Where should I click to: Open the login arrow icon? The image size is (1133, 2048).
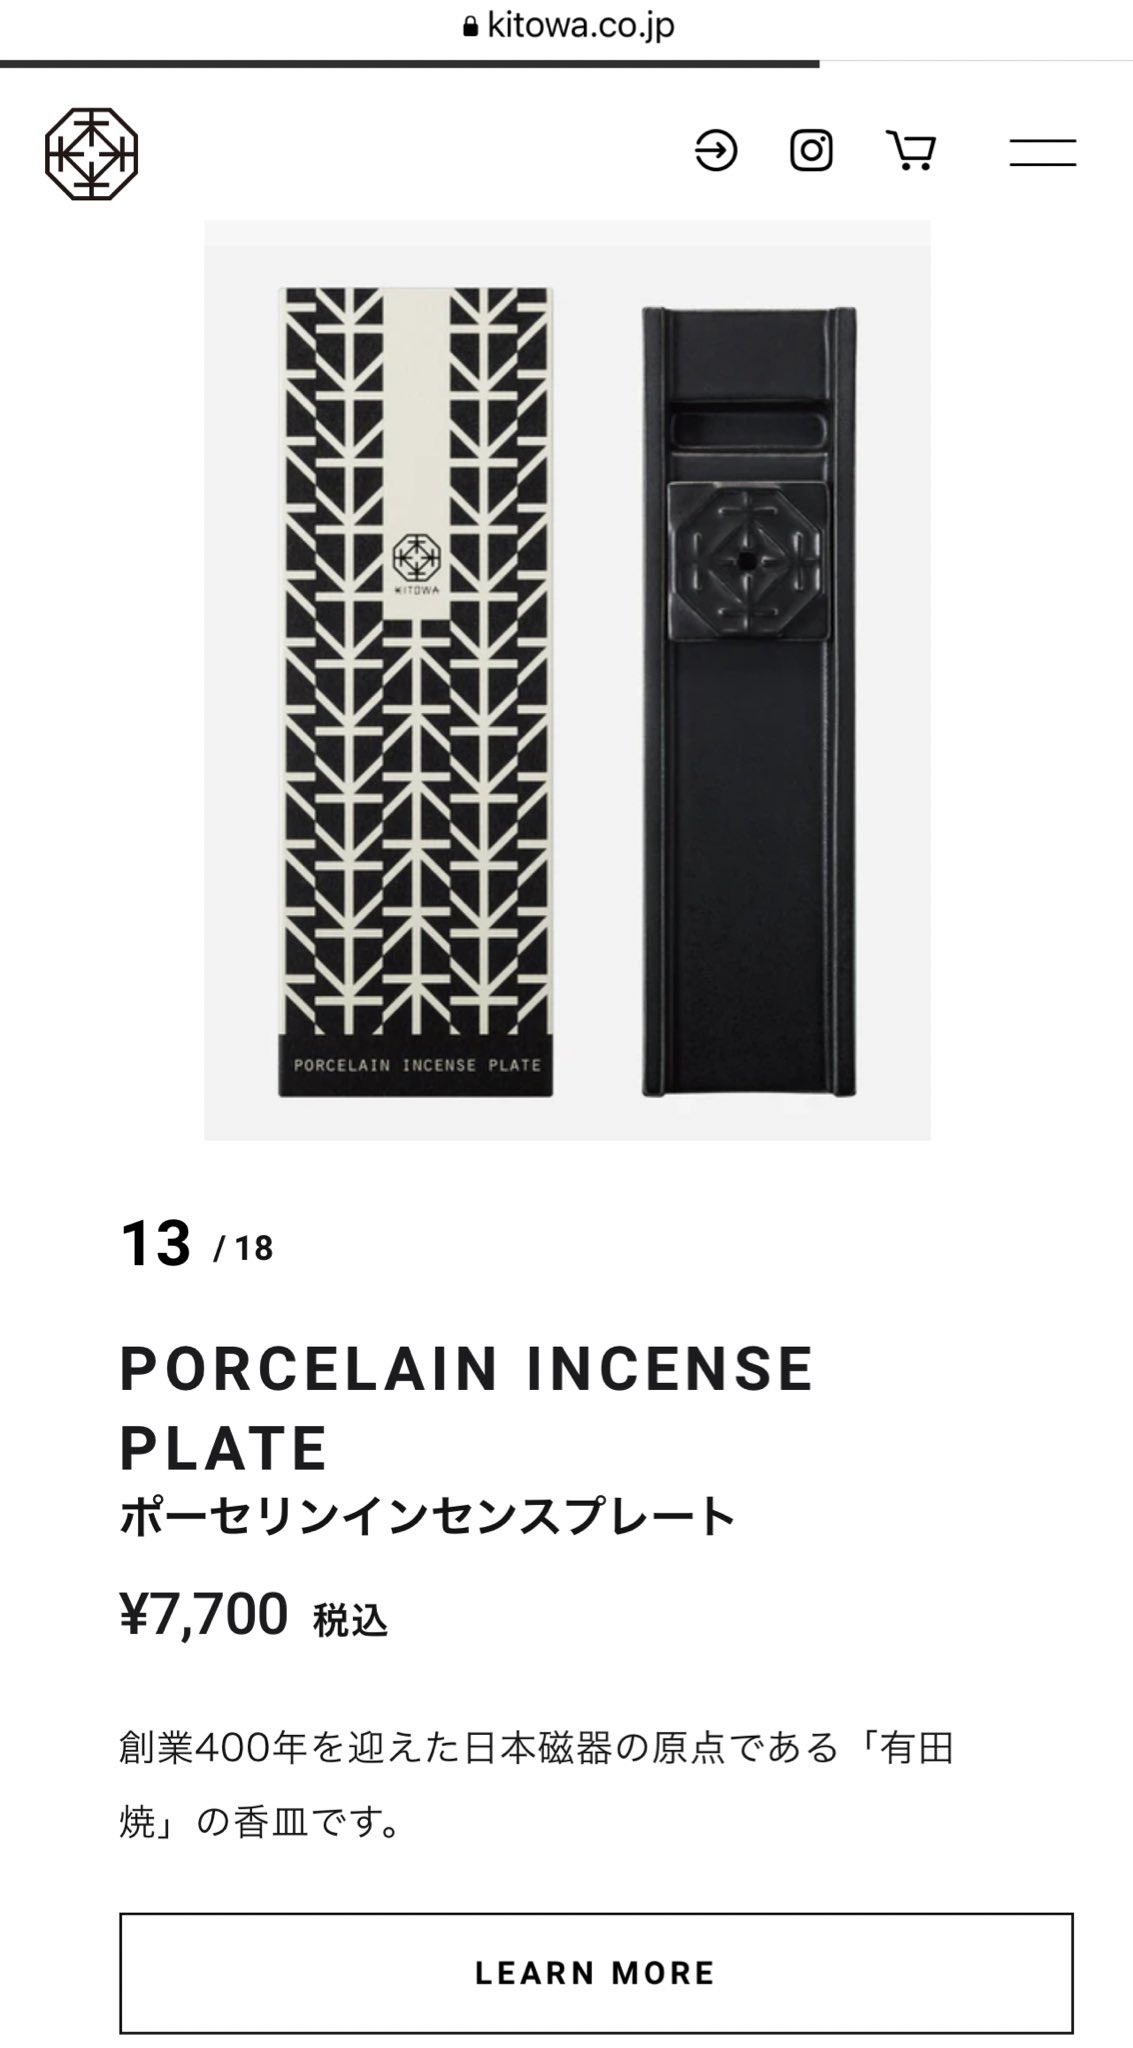point(716,151)
